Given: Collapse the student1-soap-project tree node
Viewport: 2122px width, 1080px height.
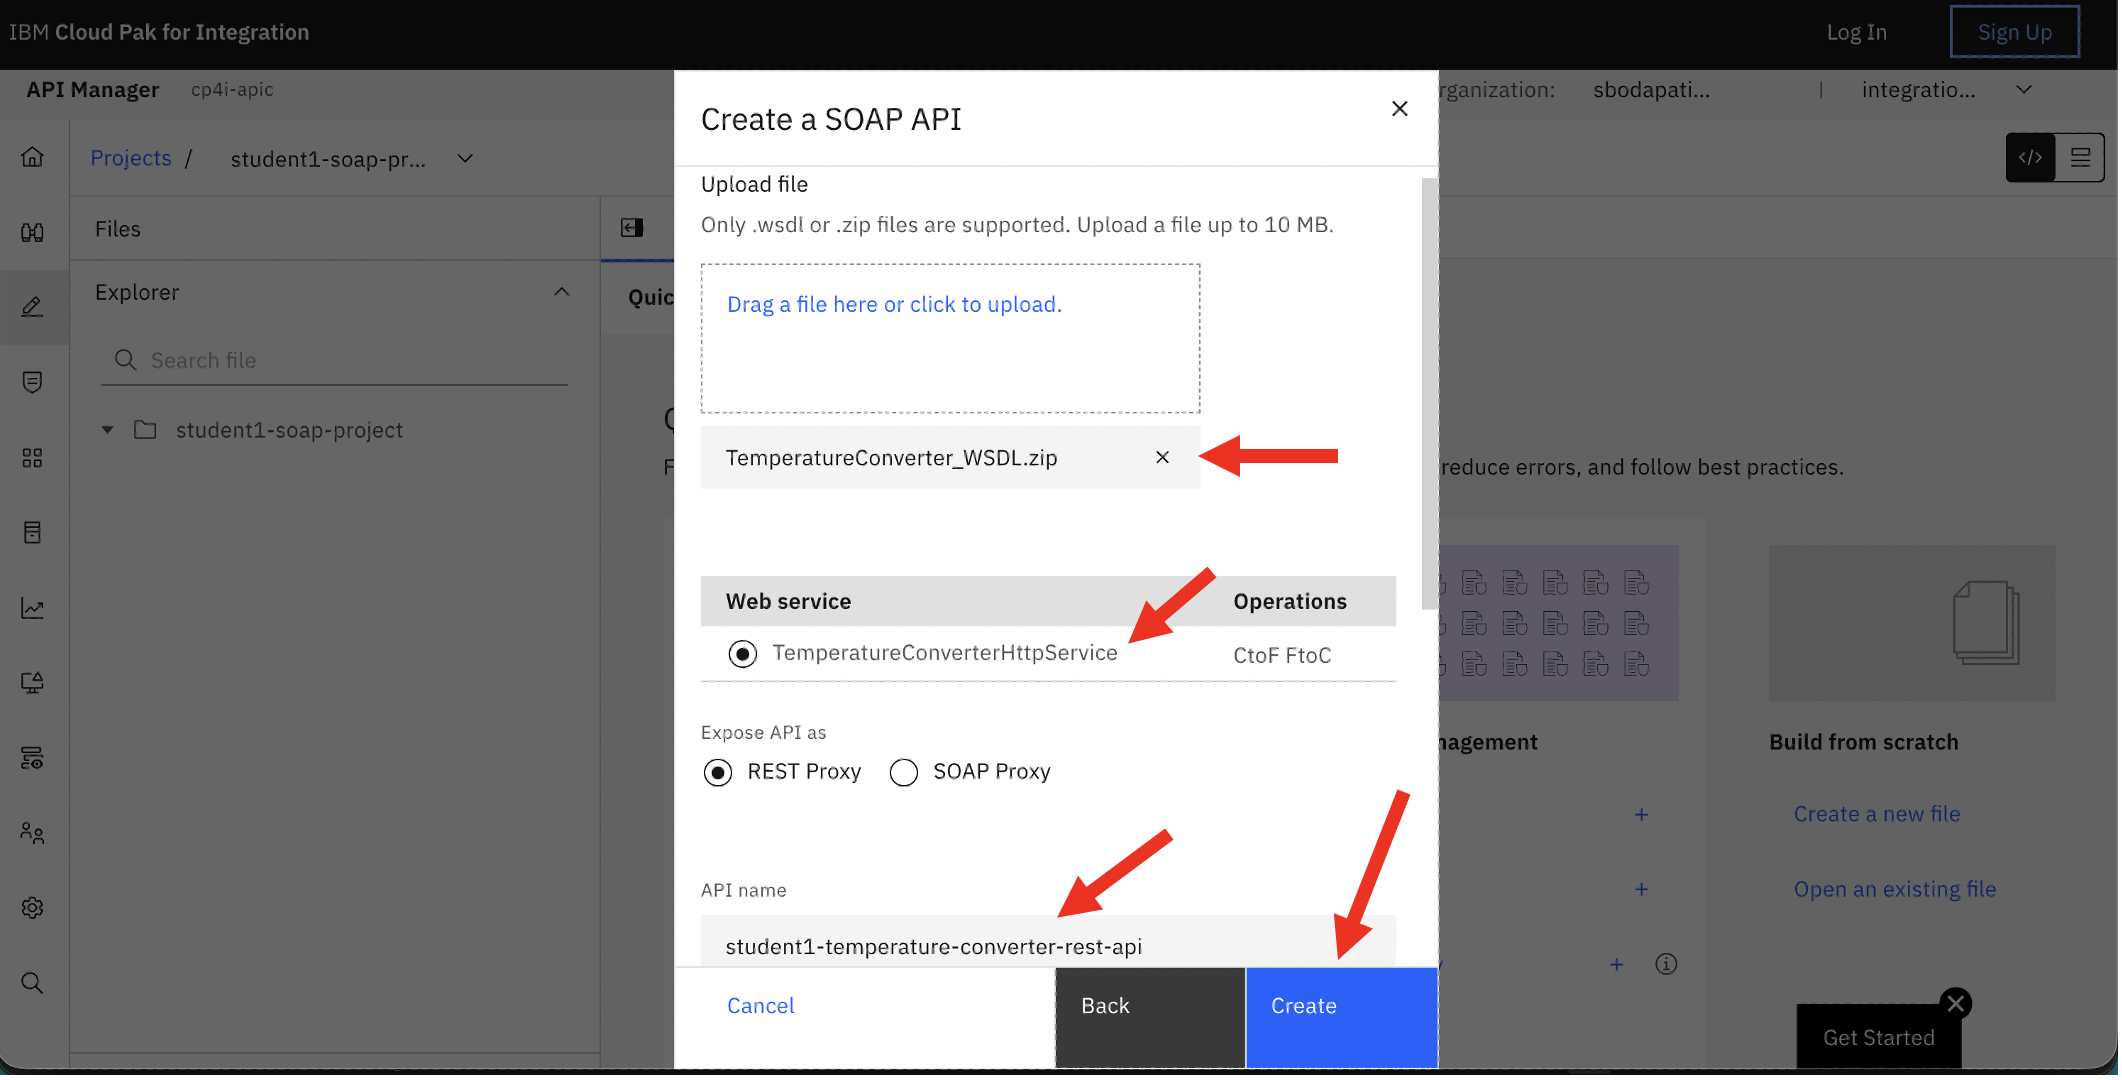Looking at the screenshot, I should pos(108,431).
